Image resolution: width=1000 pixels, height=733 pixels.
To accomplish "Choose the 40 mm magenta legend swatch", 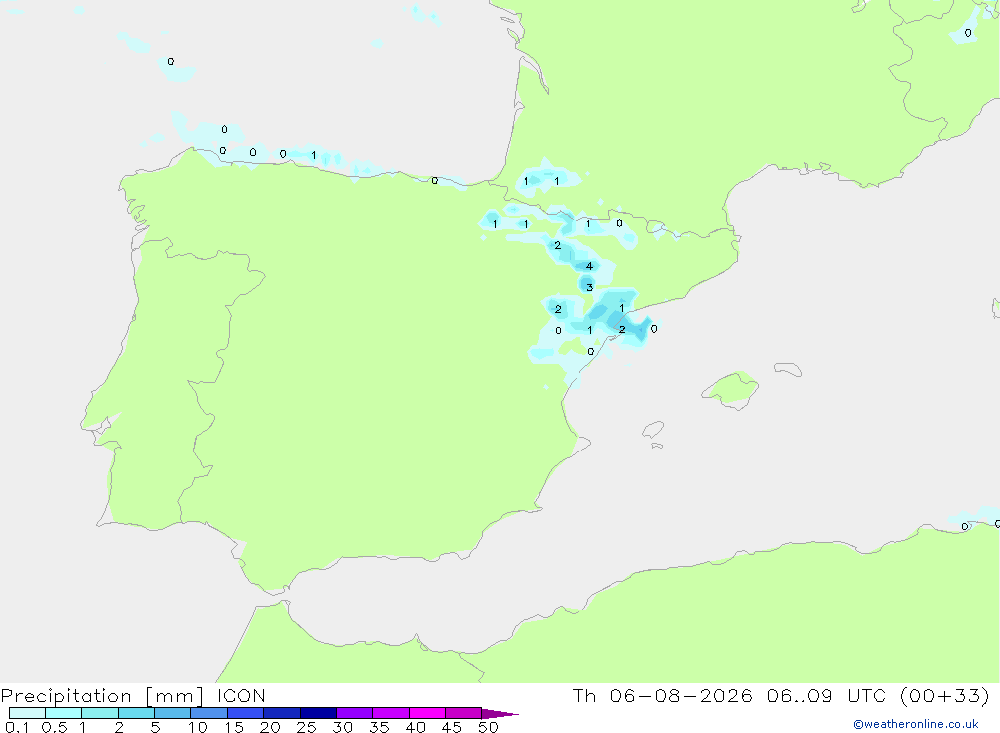I will point(427,713).
